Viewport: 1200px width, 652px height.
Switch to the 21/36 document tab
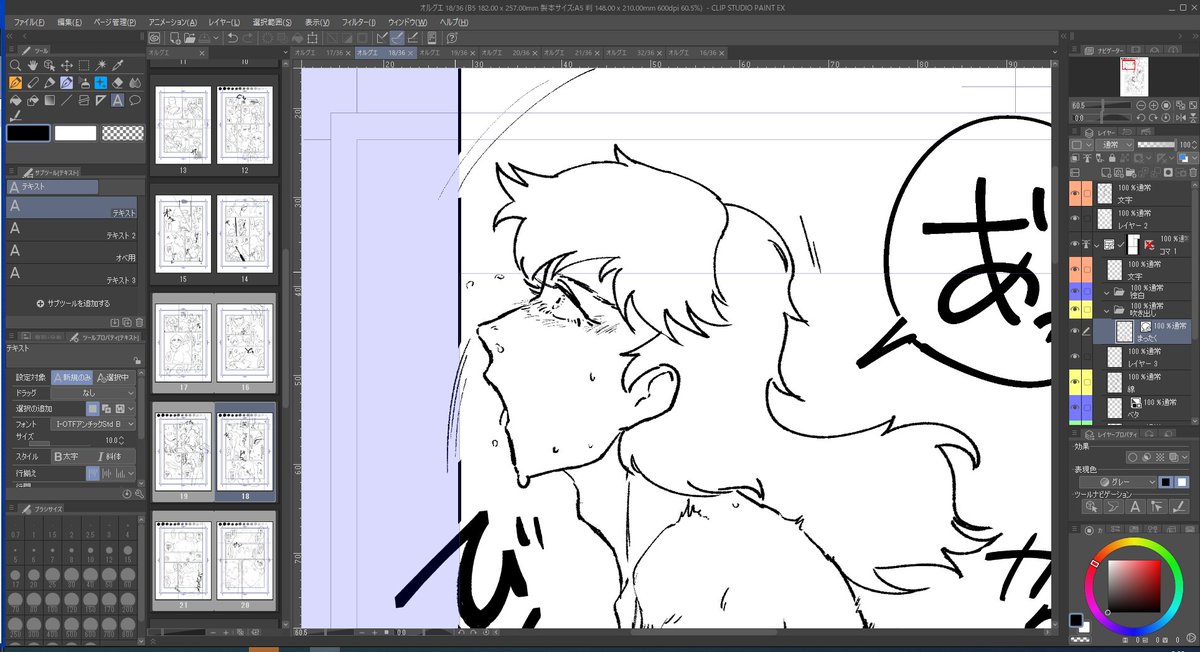tap(574, 52)
